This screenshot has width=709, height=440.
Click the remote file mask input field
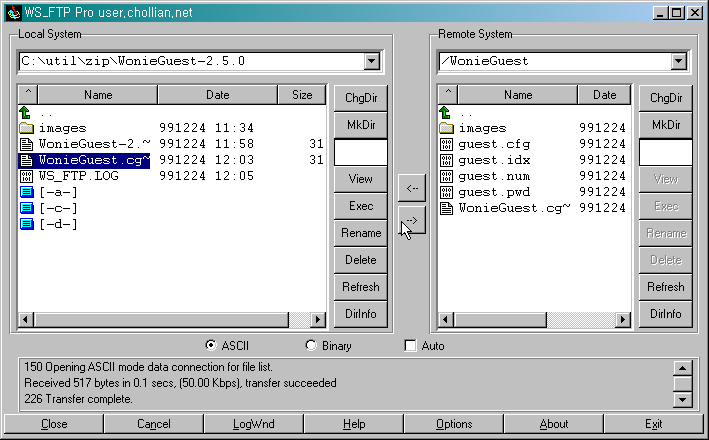click(x=666, y=152)
